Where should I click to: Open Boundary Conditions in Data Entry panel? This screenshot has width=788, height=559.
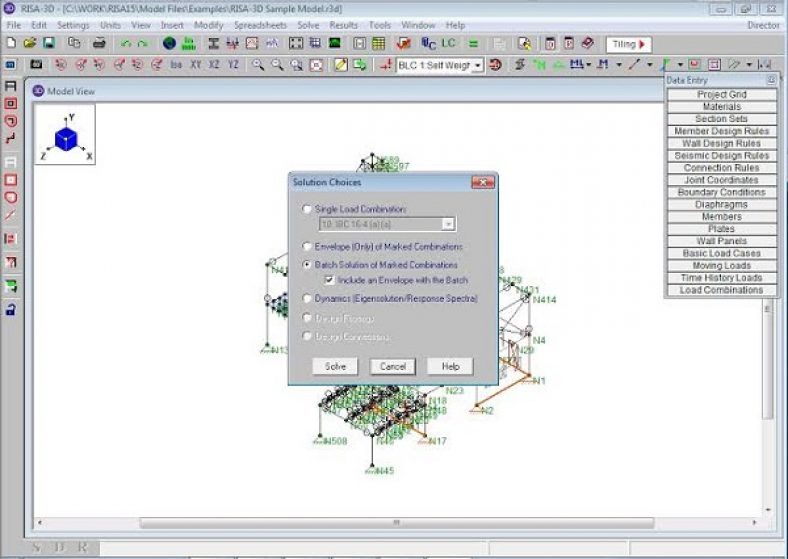point(722,192)
